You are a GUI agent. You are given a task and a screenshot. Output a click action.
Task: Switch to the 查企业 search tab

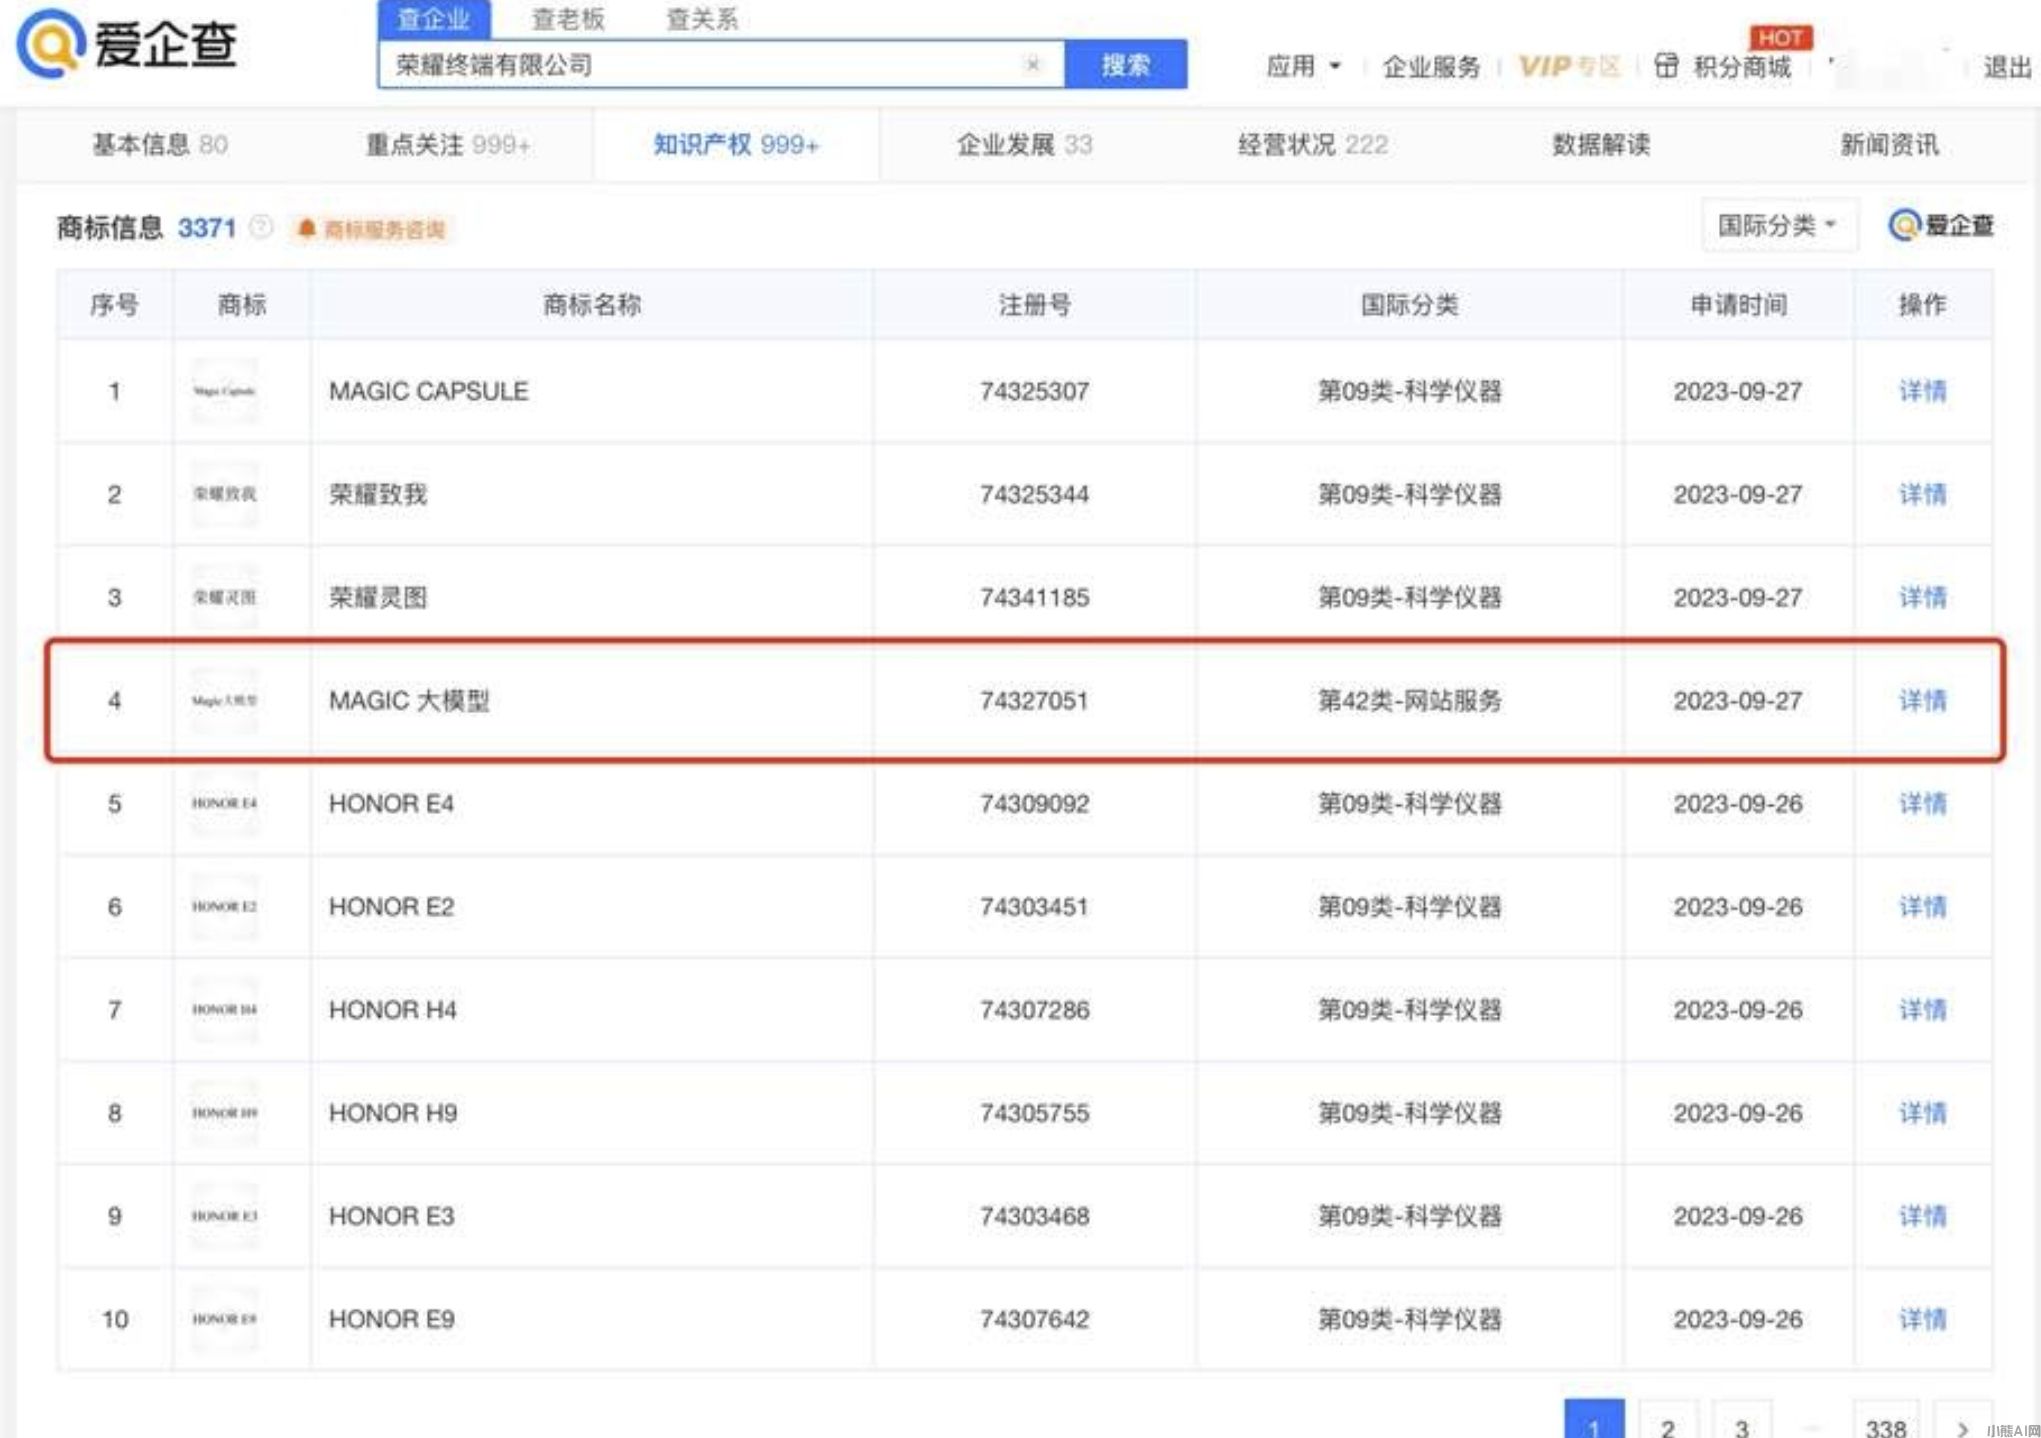pyautogui.click(x=434, y=19)
